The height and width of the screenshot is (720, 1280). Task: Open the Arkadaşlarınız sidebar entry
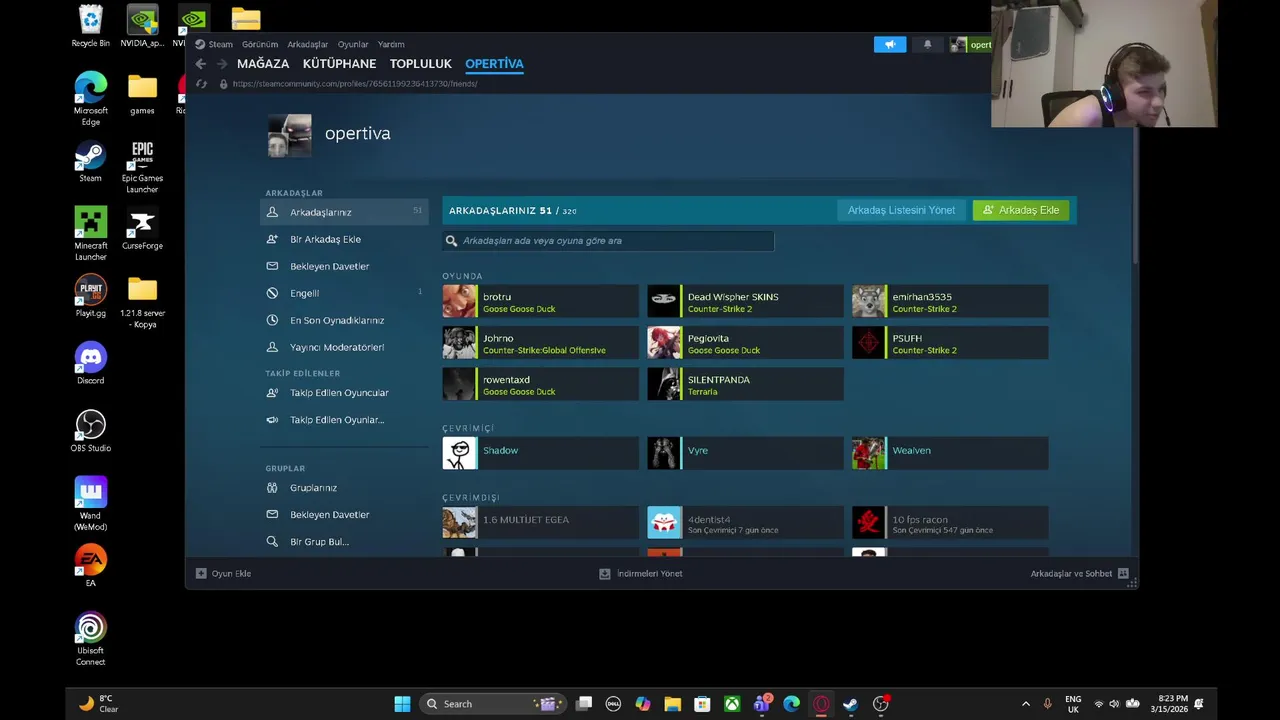[x=344, y=212]
